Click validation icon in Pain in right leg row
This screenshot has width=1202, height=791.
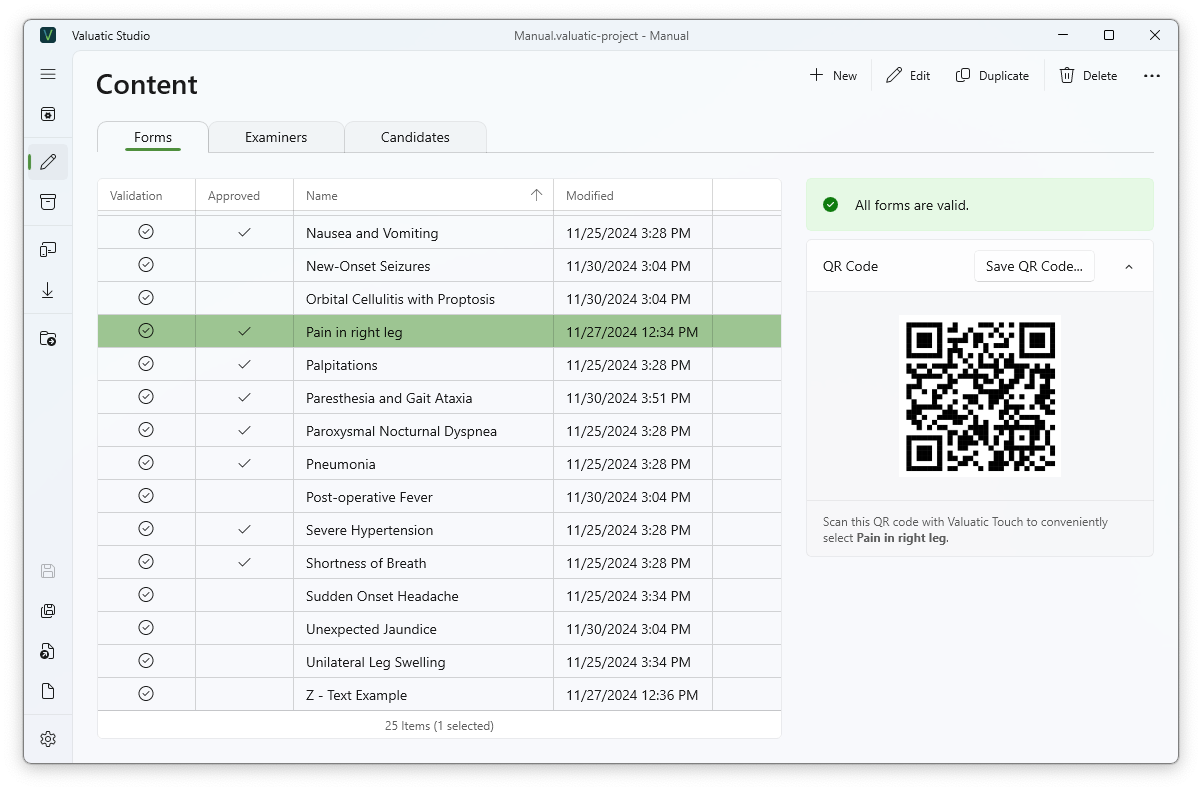coord(146,331)
